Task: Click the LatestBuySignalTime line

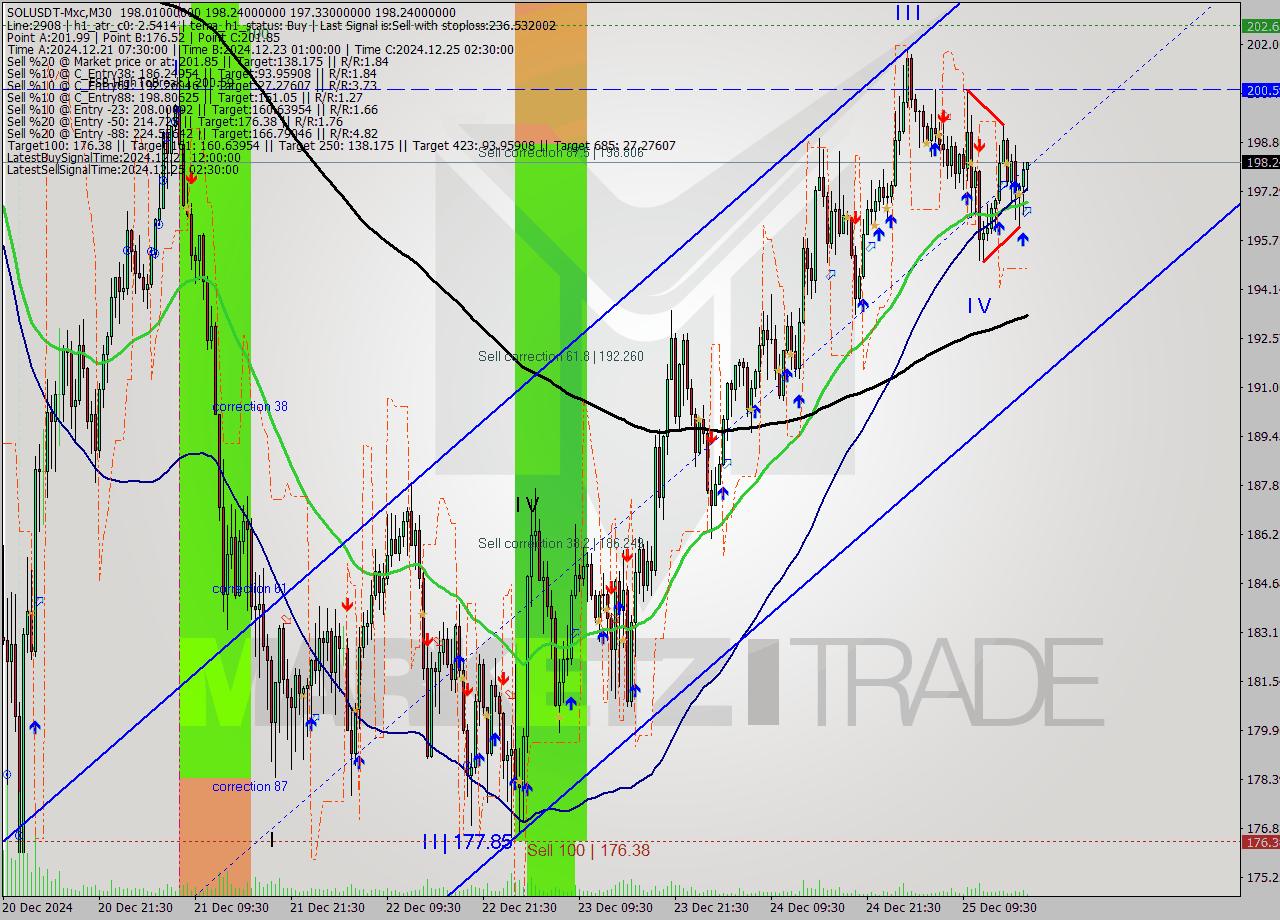Action: pos(123,157)
